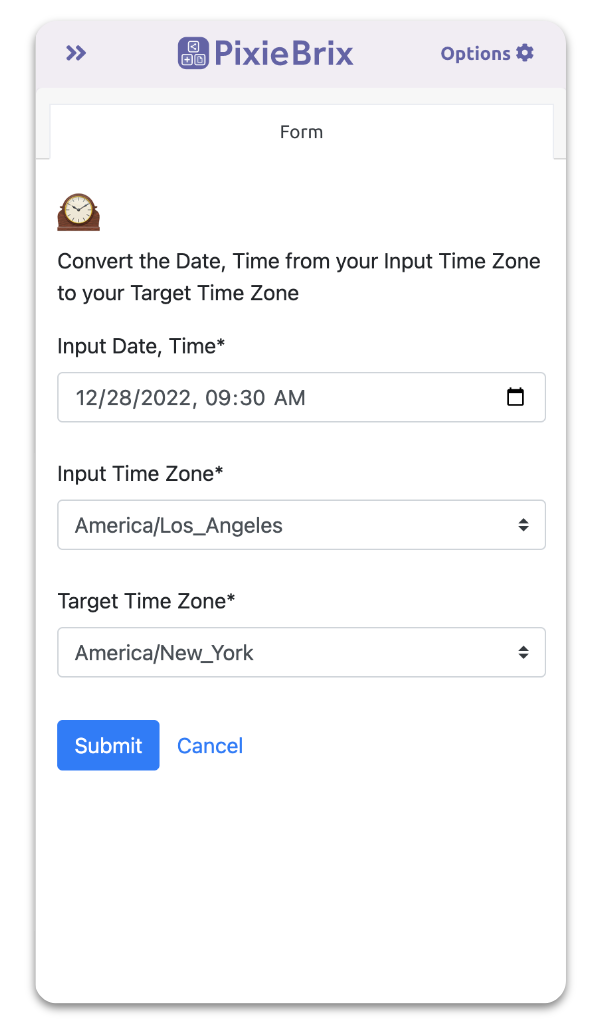Click the gear icon next to Options text
Screen dimensions: 602x1030
(x=524, y=53)
